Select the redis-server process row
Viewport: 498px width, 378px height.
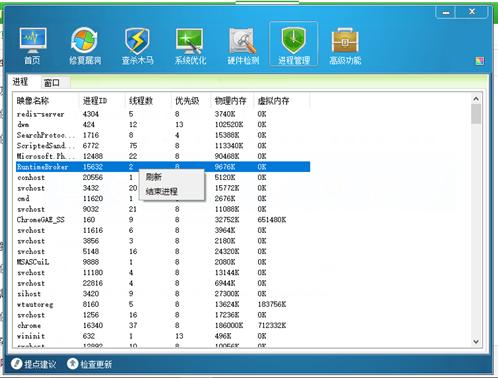163,114
